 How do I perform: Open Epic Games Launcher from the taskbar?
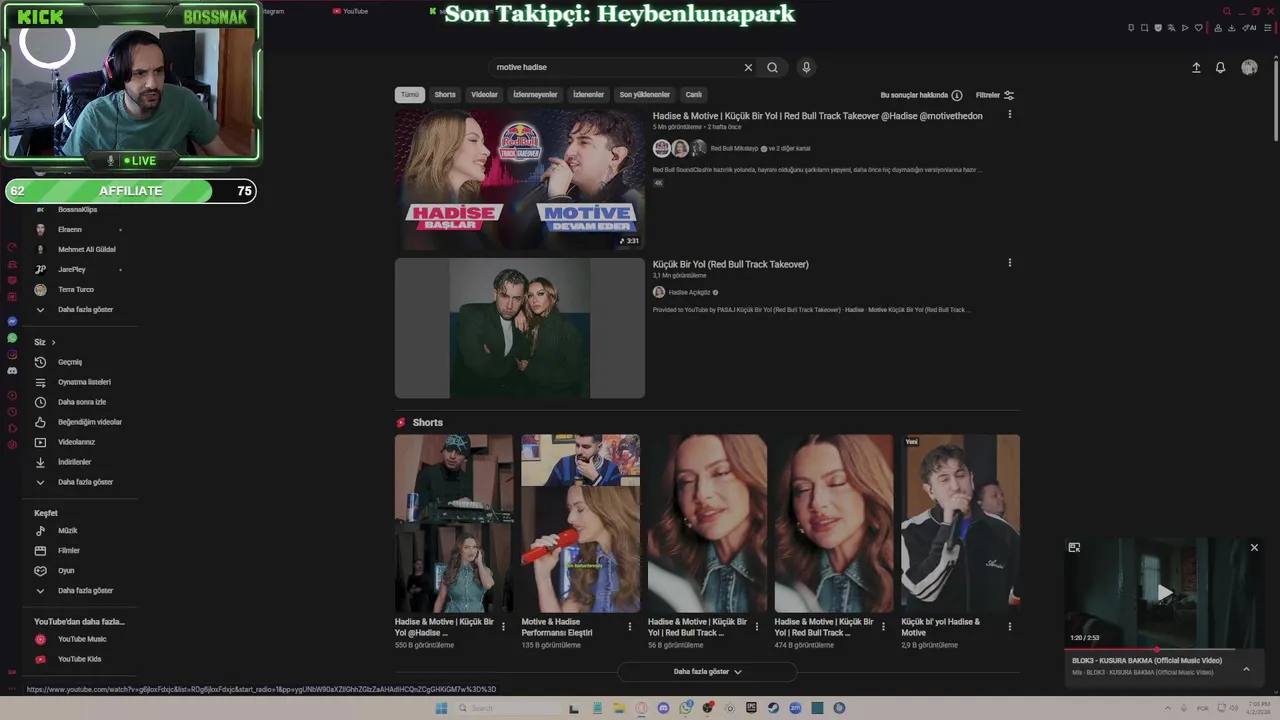click(751, 708)
